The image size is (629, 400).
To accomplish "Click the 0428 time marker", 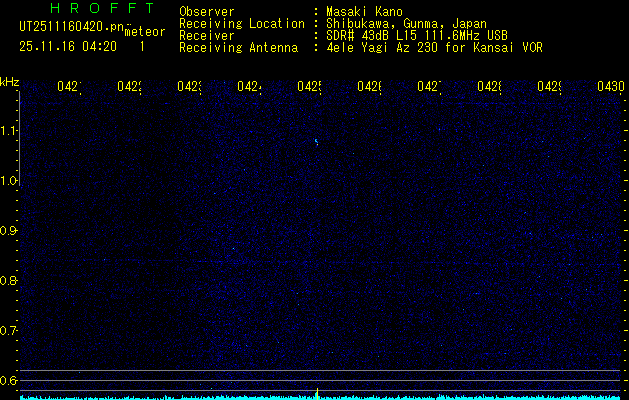I will (489, 87).
